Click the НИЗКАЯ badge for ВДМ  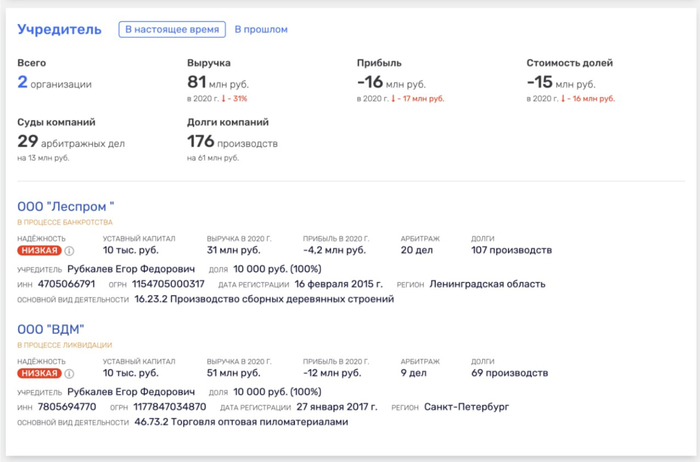tap(39, 374)
